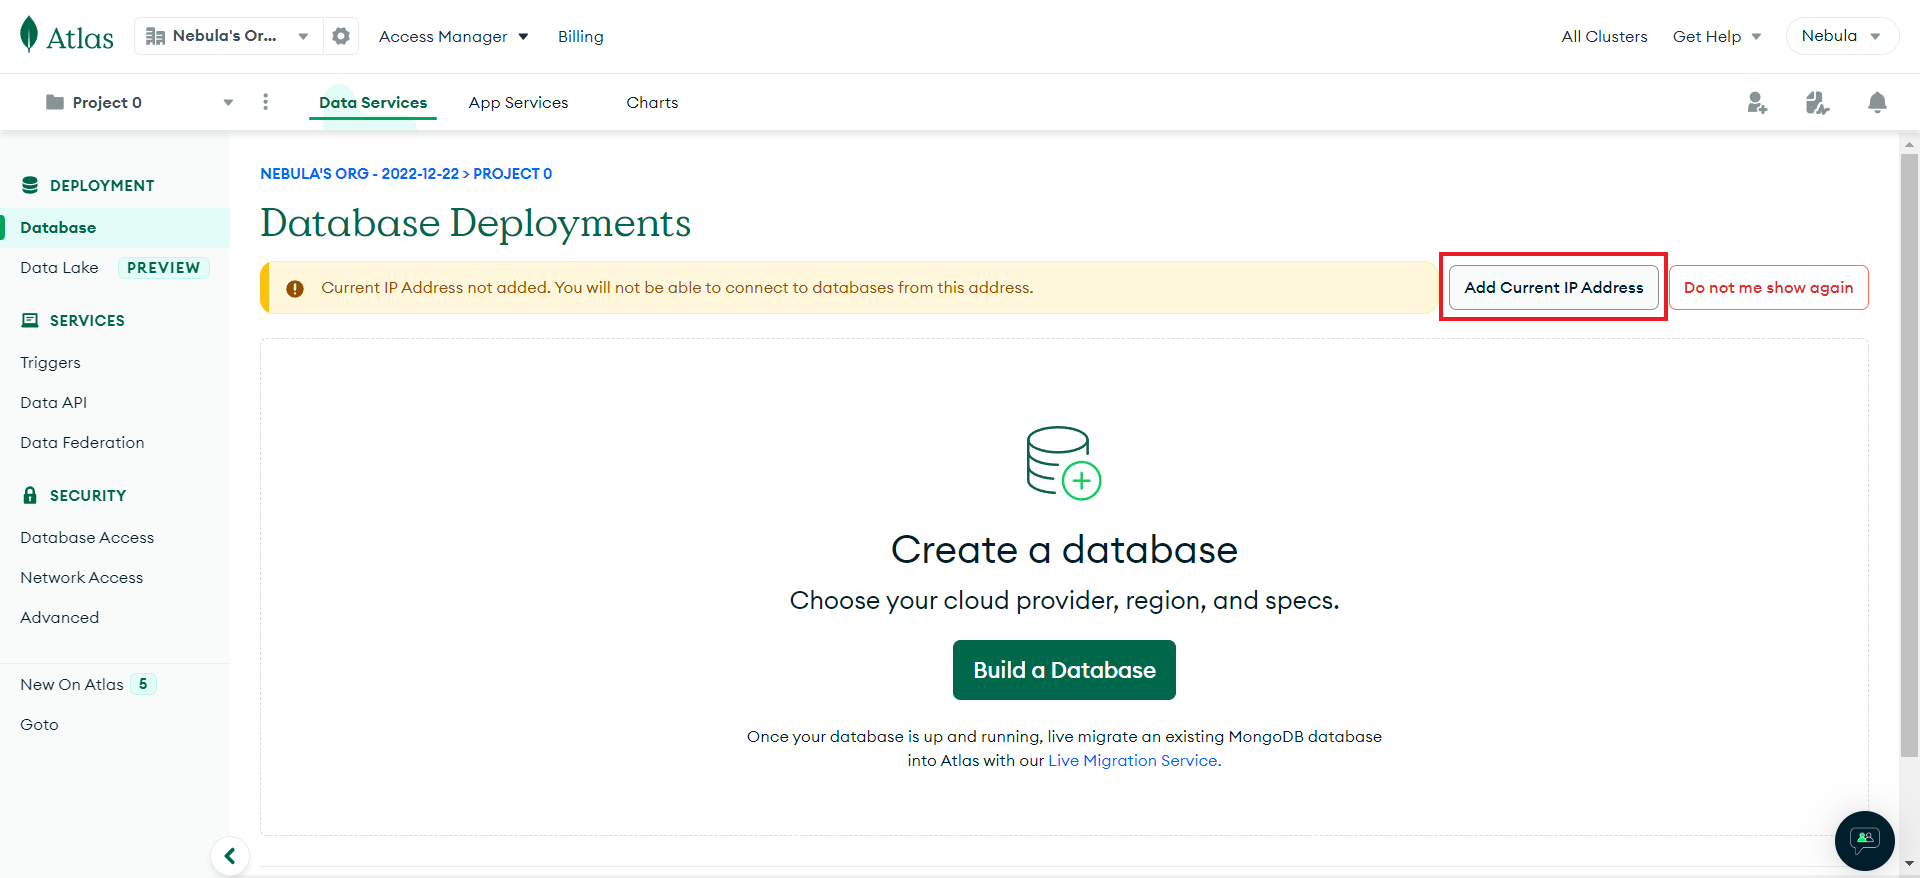Click the Project 0 folder icon
This screenshot has height=878, width=1920.
tap(55, 102)
